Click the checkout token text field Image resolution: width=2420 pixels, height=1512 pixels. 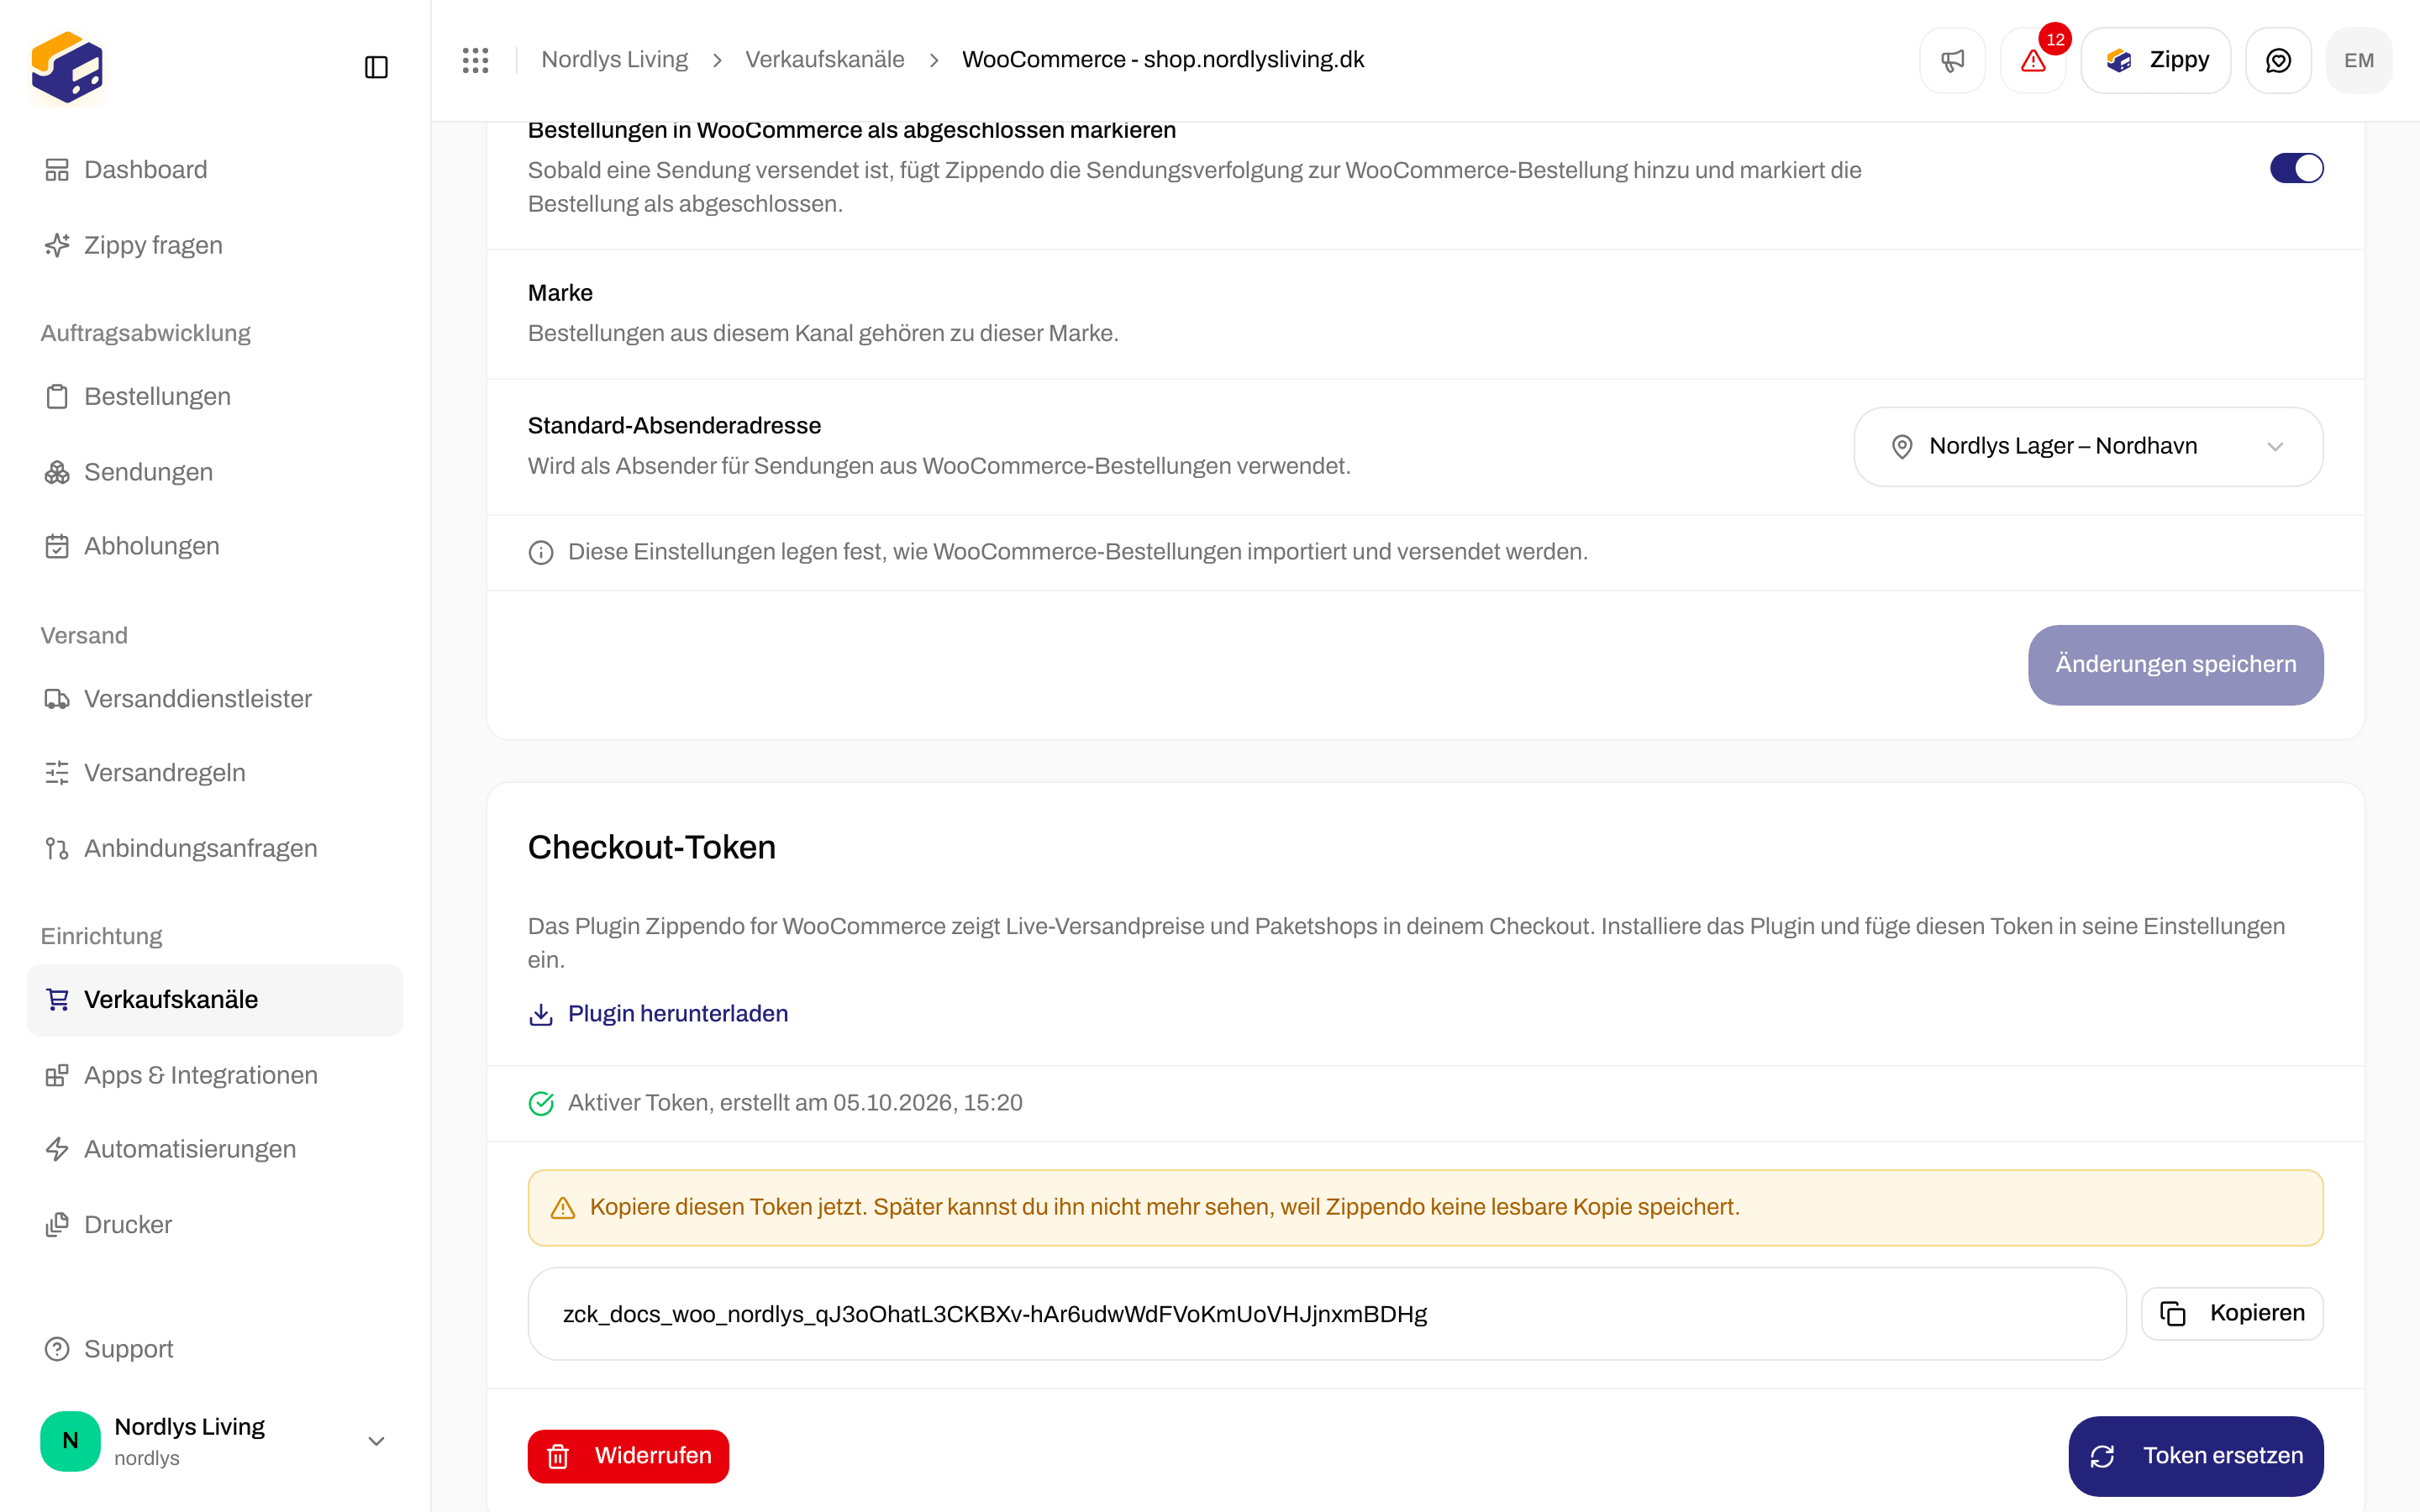point(1327,1314)
